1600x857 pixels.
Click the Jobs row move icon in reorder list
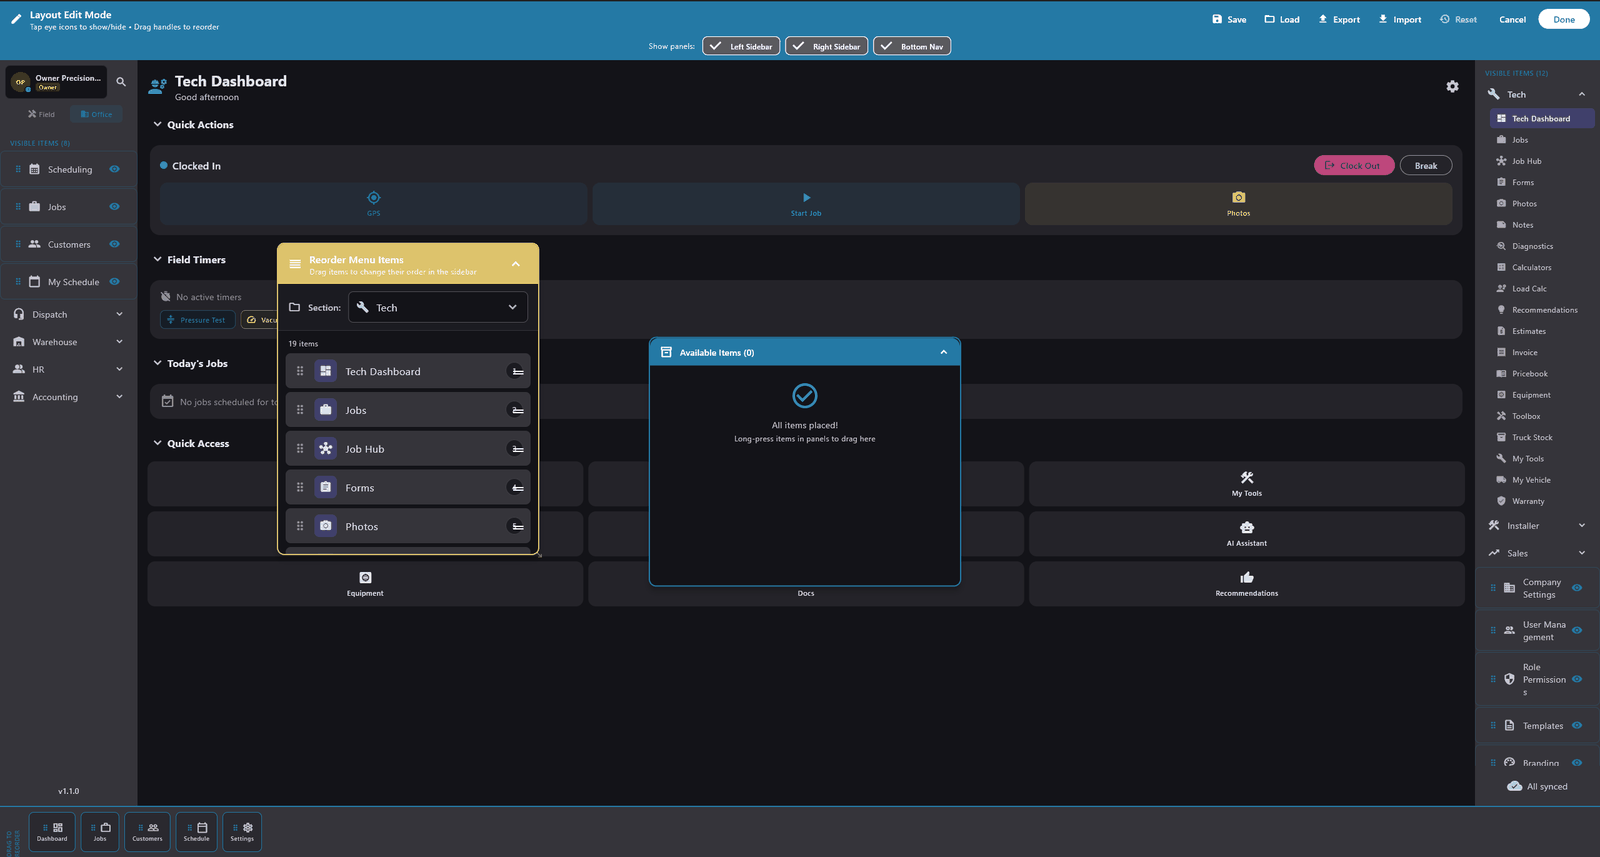click(x=517, y=410)
